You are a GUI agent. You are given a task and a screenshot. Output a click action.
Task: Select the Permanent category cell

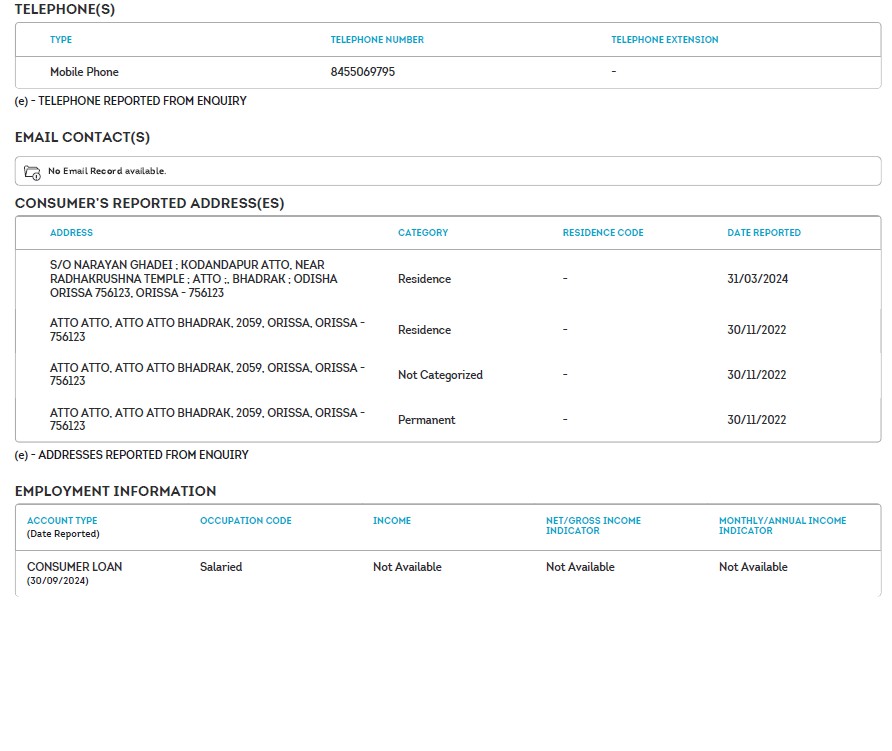[x=426, y=420]
